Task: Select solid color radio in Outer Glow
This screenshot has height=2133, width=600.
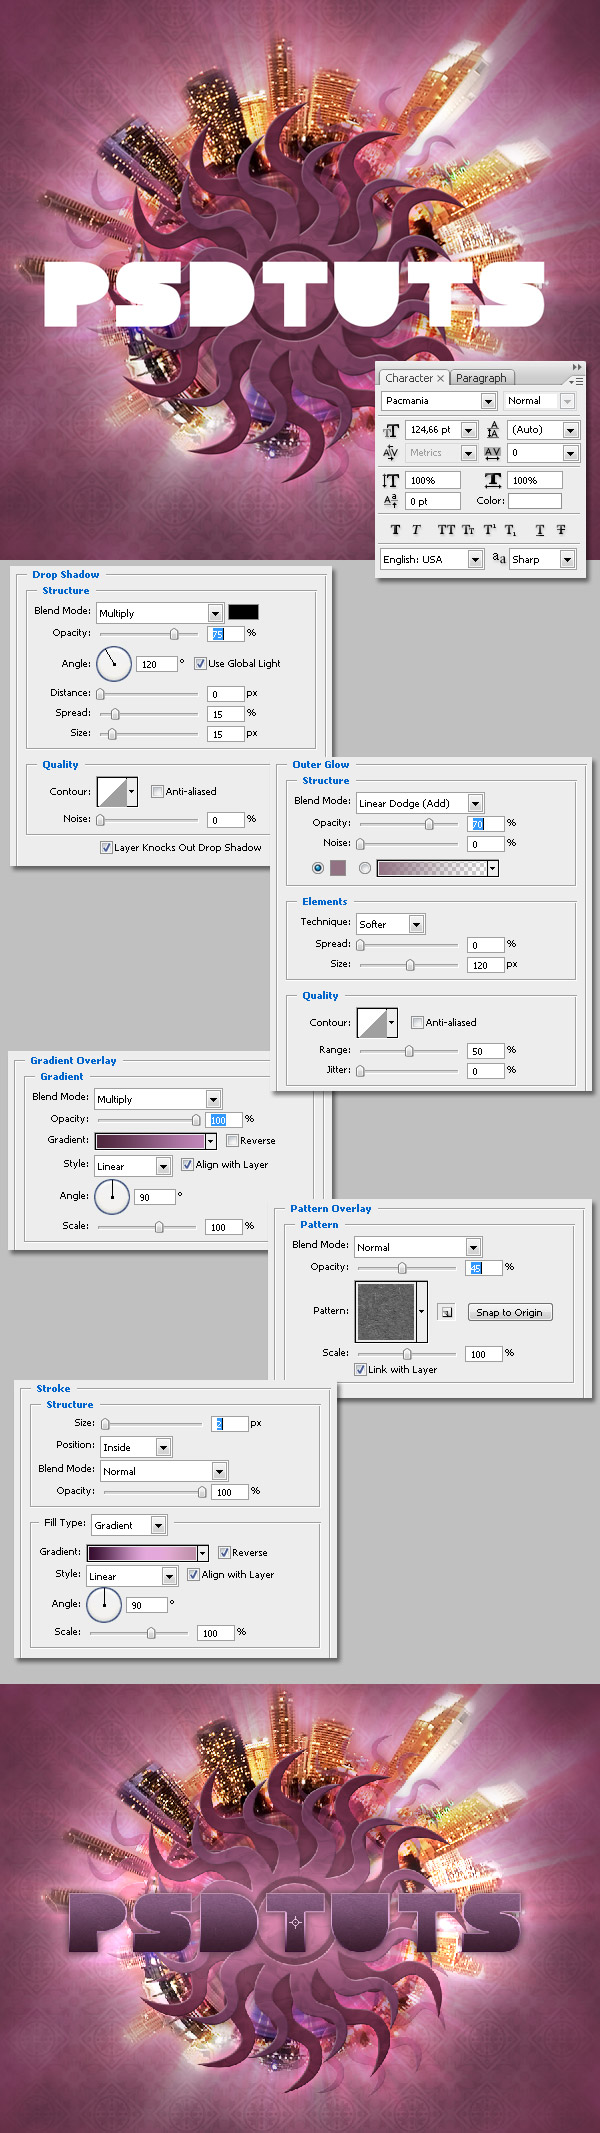Action: [x=318, y=868]
